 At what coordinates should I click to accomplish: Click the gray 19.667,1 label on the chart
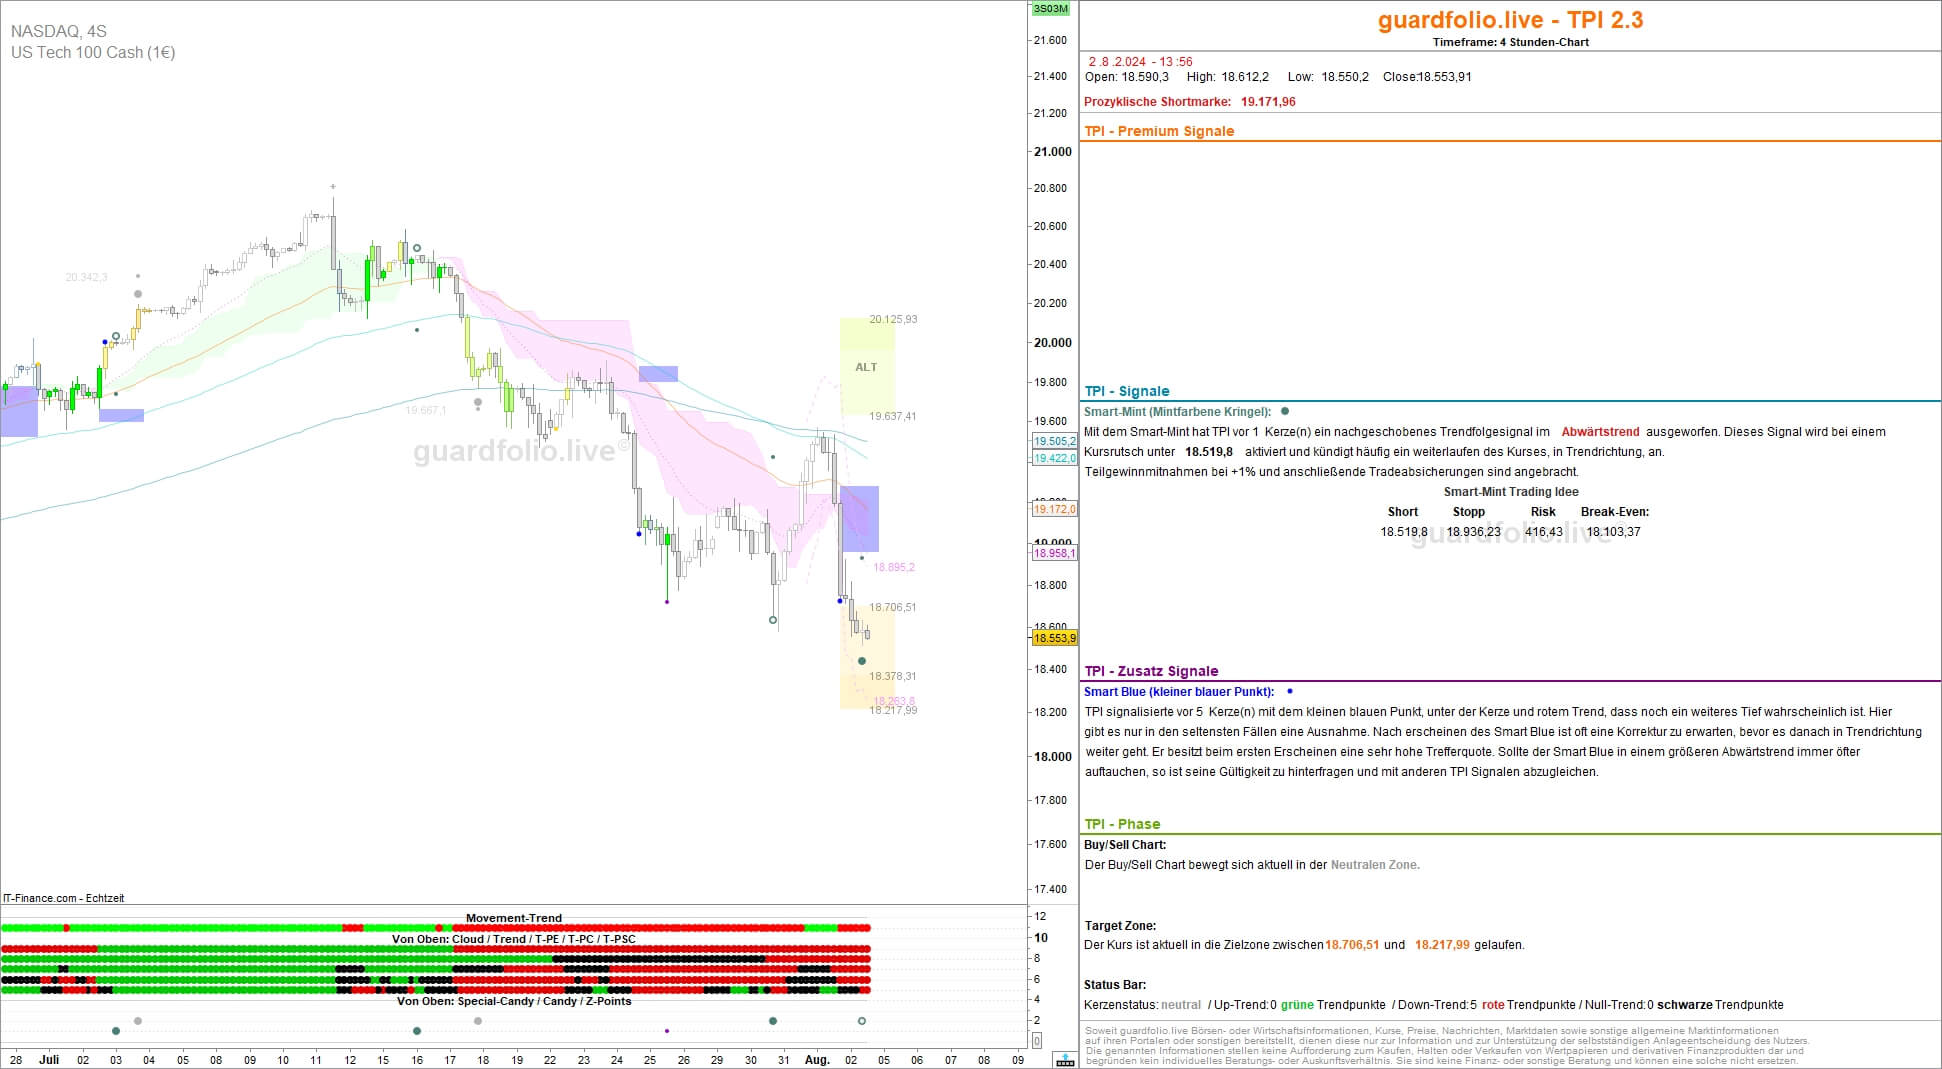click(426, 410)
